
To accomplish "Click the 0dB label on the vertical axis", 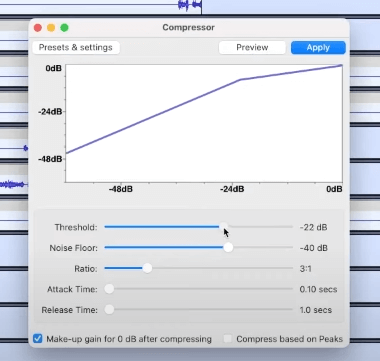I will 54,68.
